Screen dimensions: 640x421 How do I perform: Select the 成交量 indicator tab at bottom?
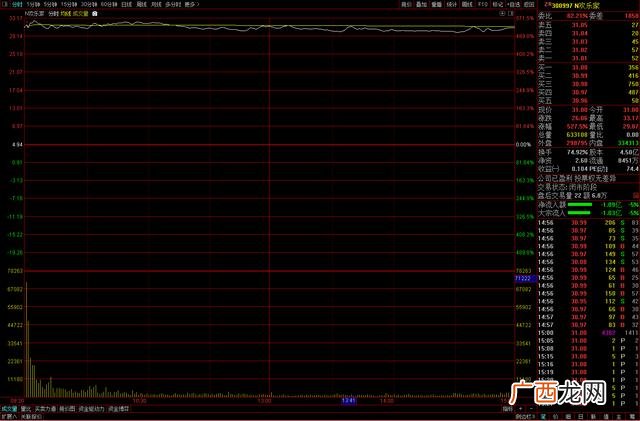coord(9,409)
